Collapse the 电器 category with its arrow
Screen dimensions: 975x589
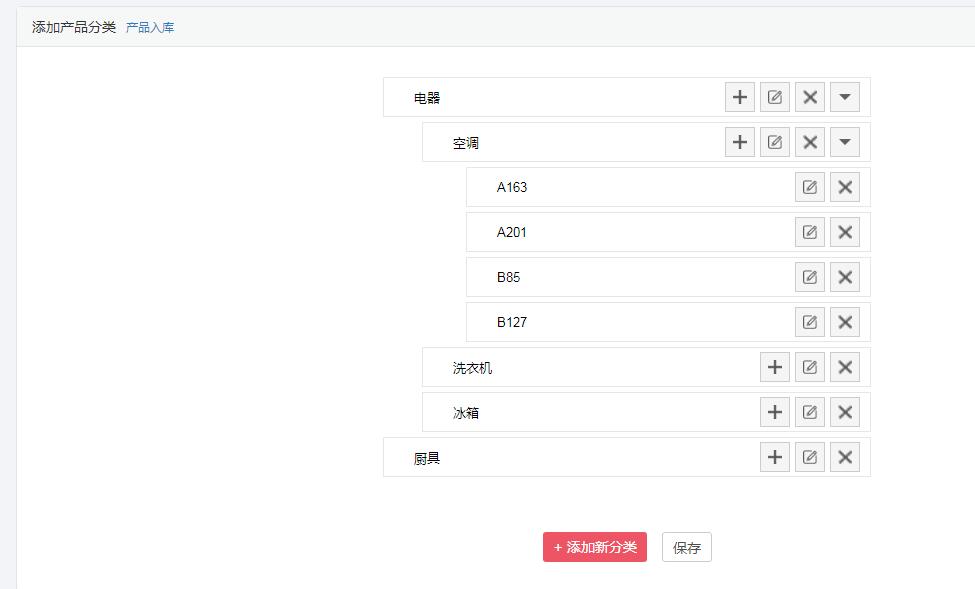845,97
